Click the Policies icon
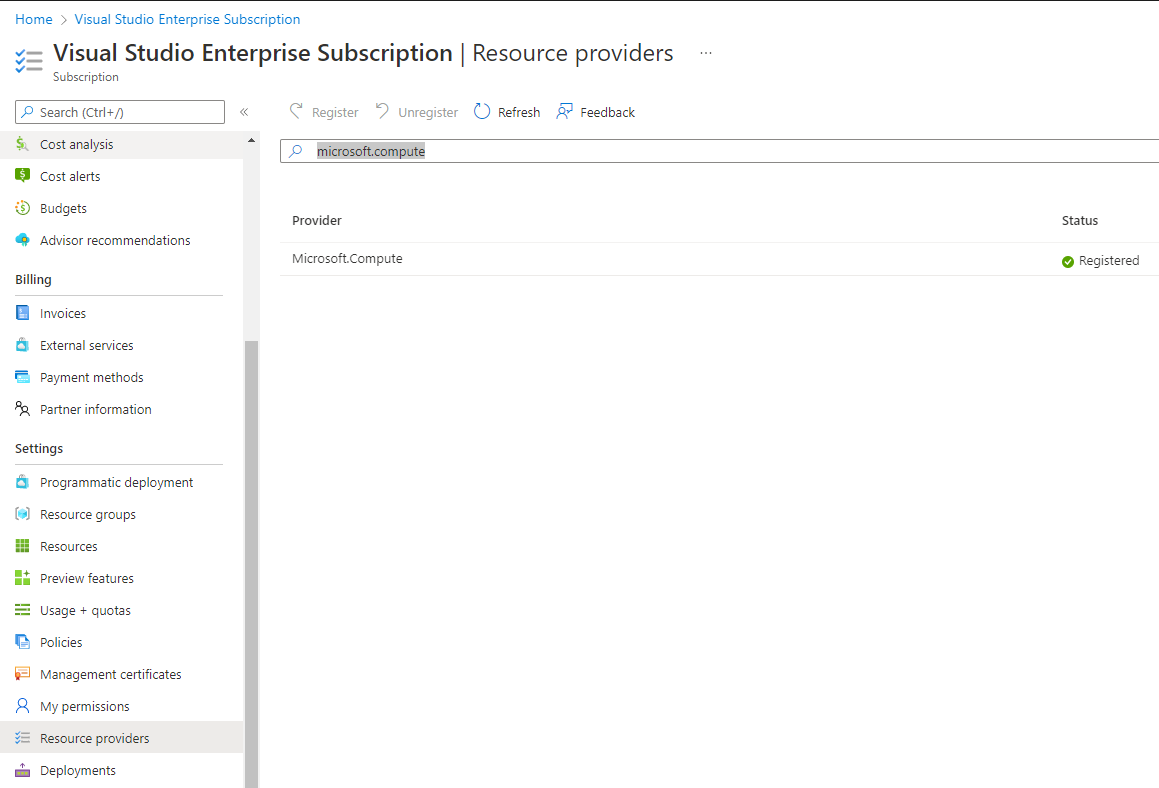The image size is (1159, 788). click(22, 642)
